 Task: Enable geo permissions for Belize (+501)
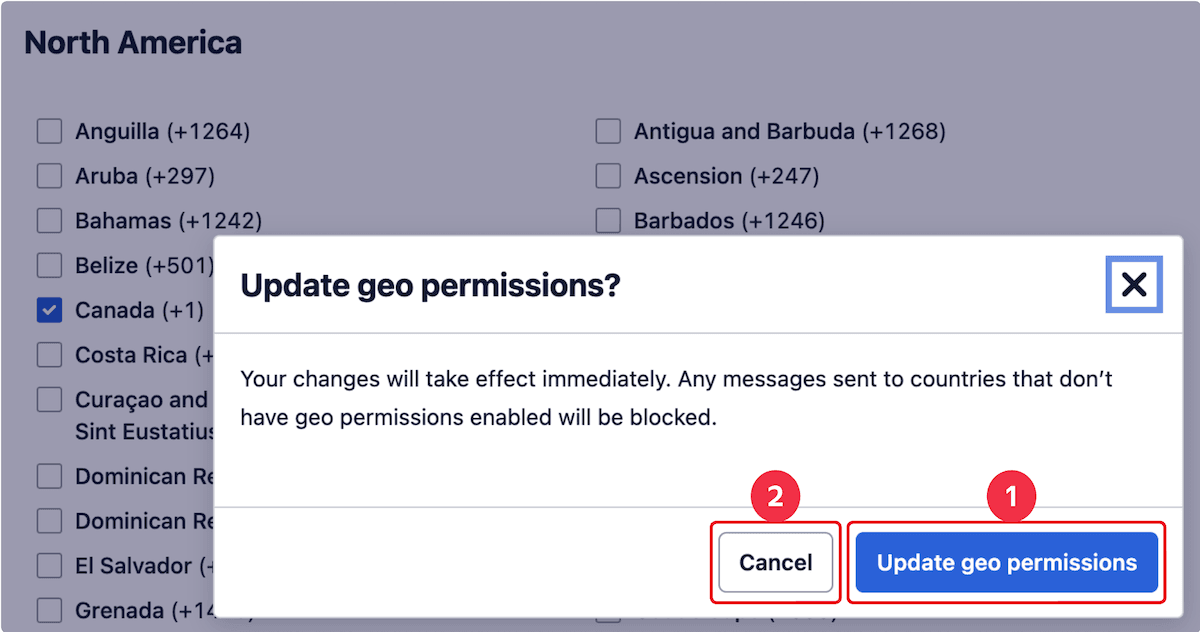coord(49,265)
